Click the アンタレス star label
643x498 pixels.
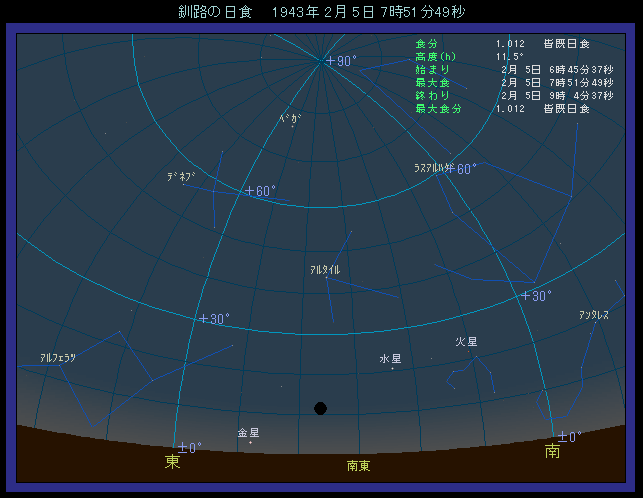point(594,315)
